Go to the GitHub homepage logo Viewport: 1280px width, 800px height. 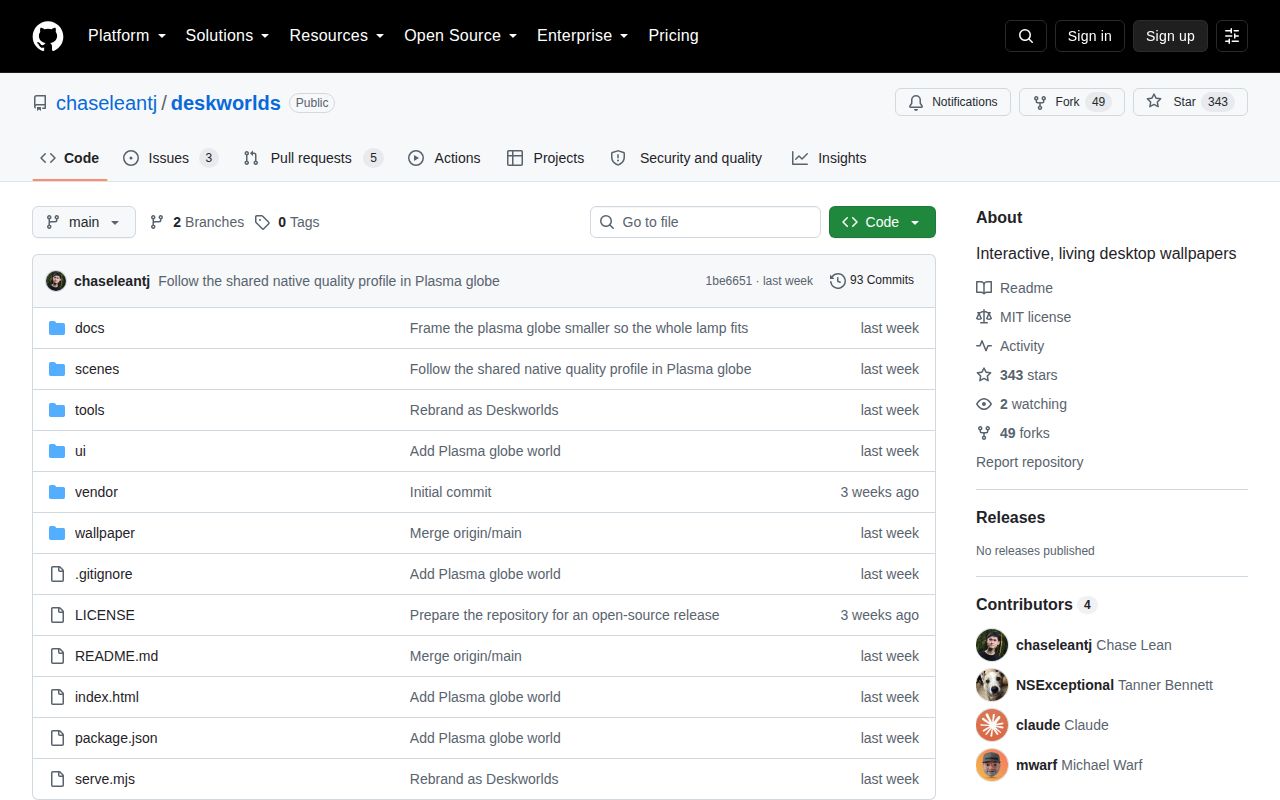tap(48, 36)
